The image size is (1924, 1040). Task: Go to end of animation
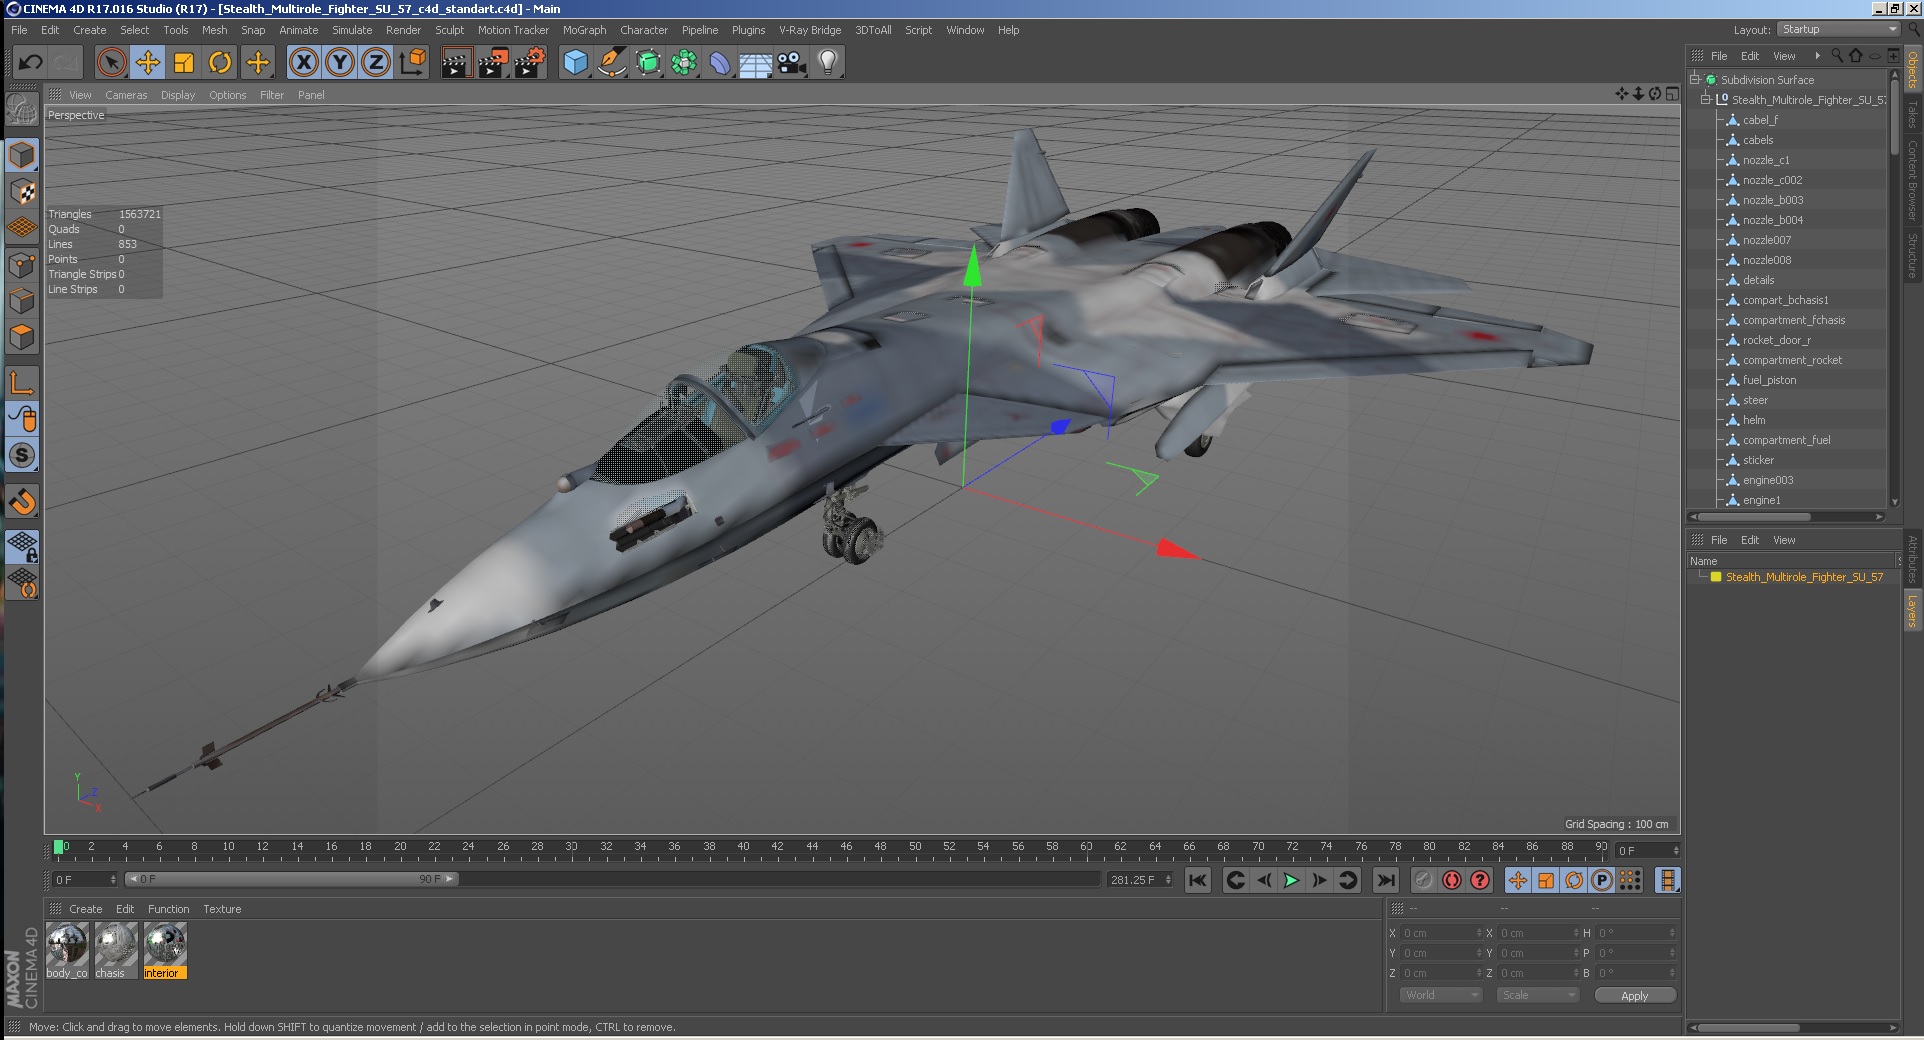[x=1385, y=880]
